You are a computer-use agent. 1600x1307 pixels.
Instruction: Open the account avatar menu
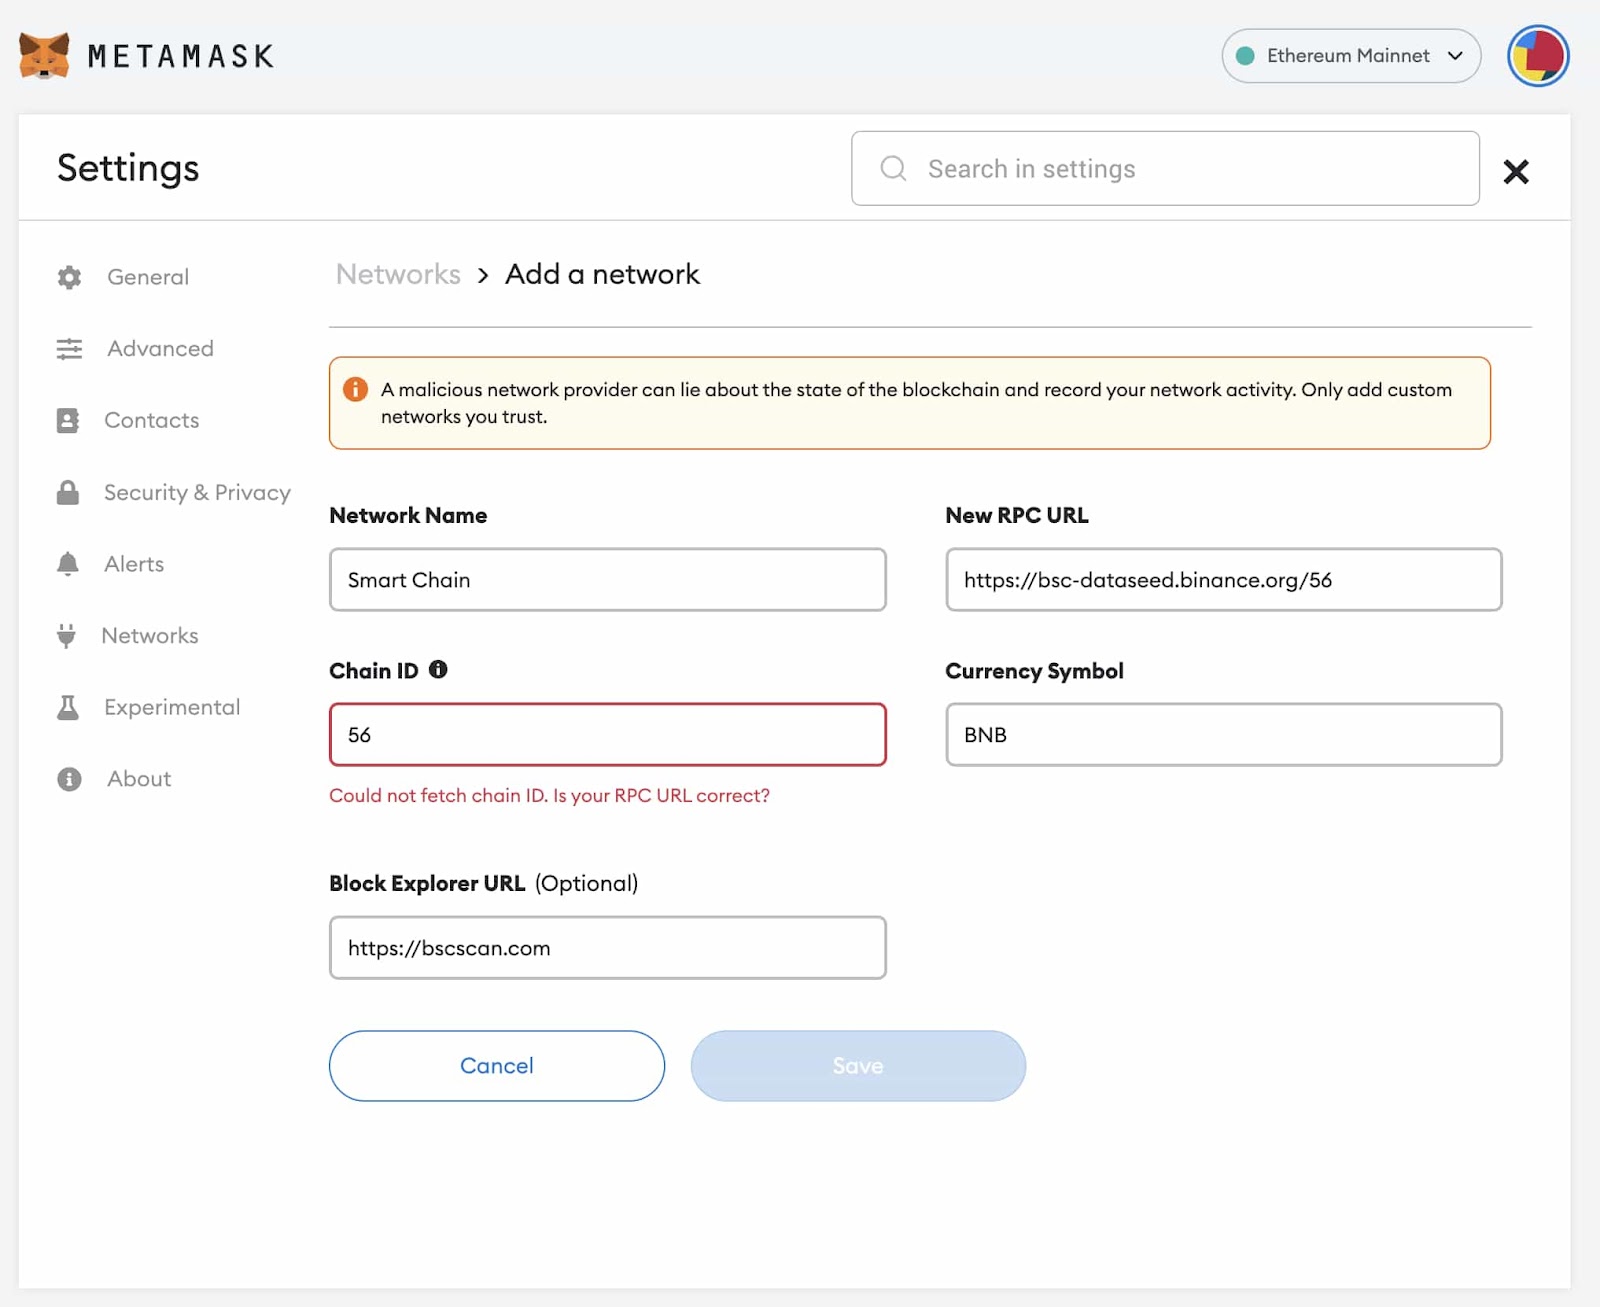pyautogui.click(x=1538, y=56)
